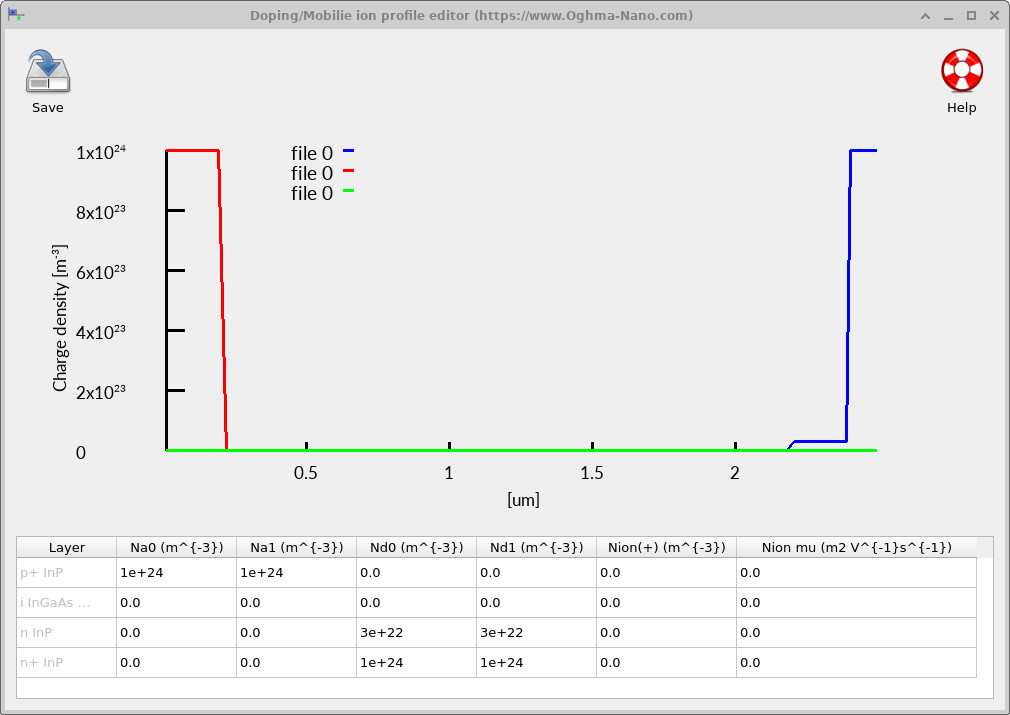Click Nd1 value 1e+24 in n+ InP row
The image size is (1010, 715).
click(x=537, y=663)
